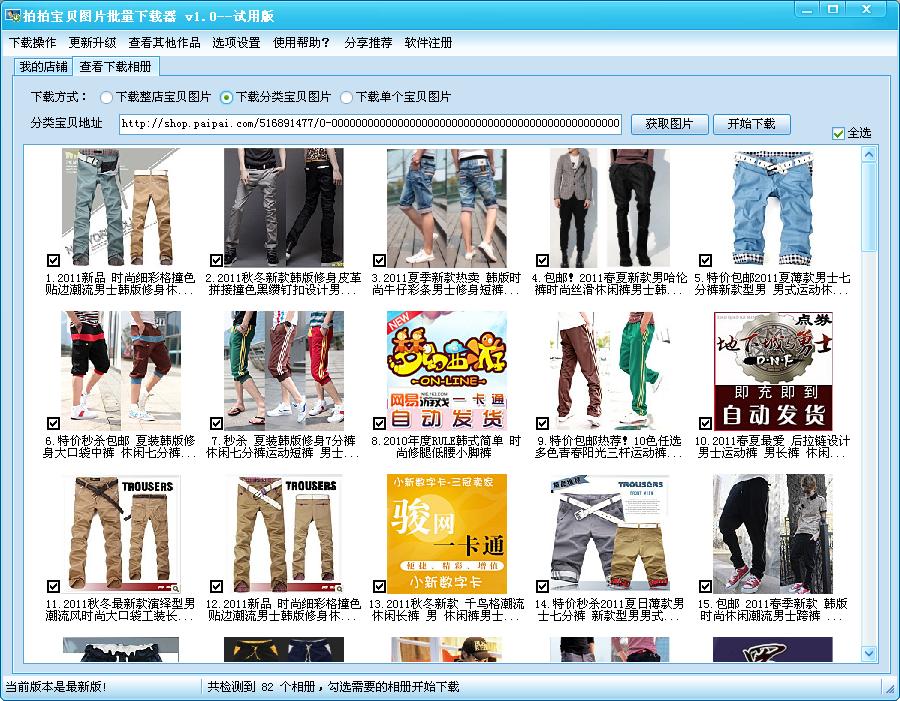Uncheck item 11 checkbox 大口袋工装长裤
The height and width of the screenshot is (701, 900).
coord(53,586)
